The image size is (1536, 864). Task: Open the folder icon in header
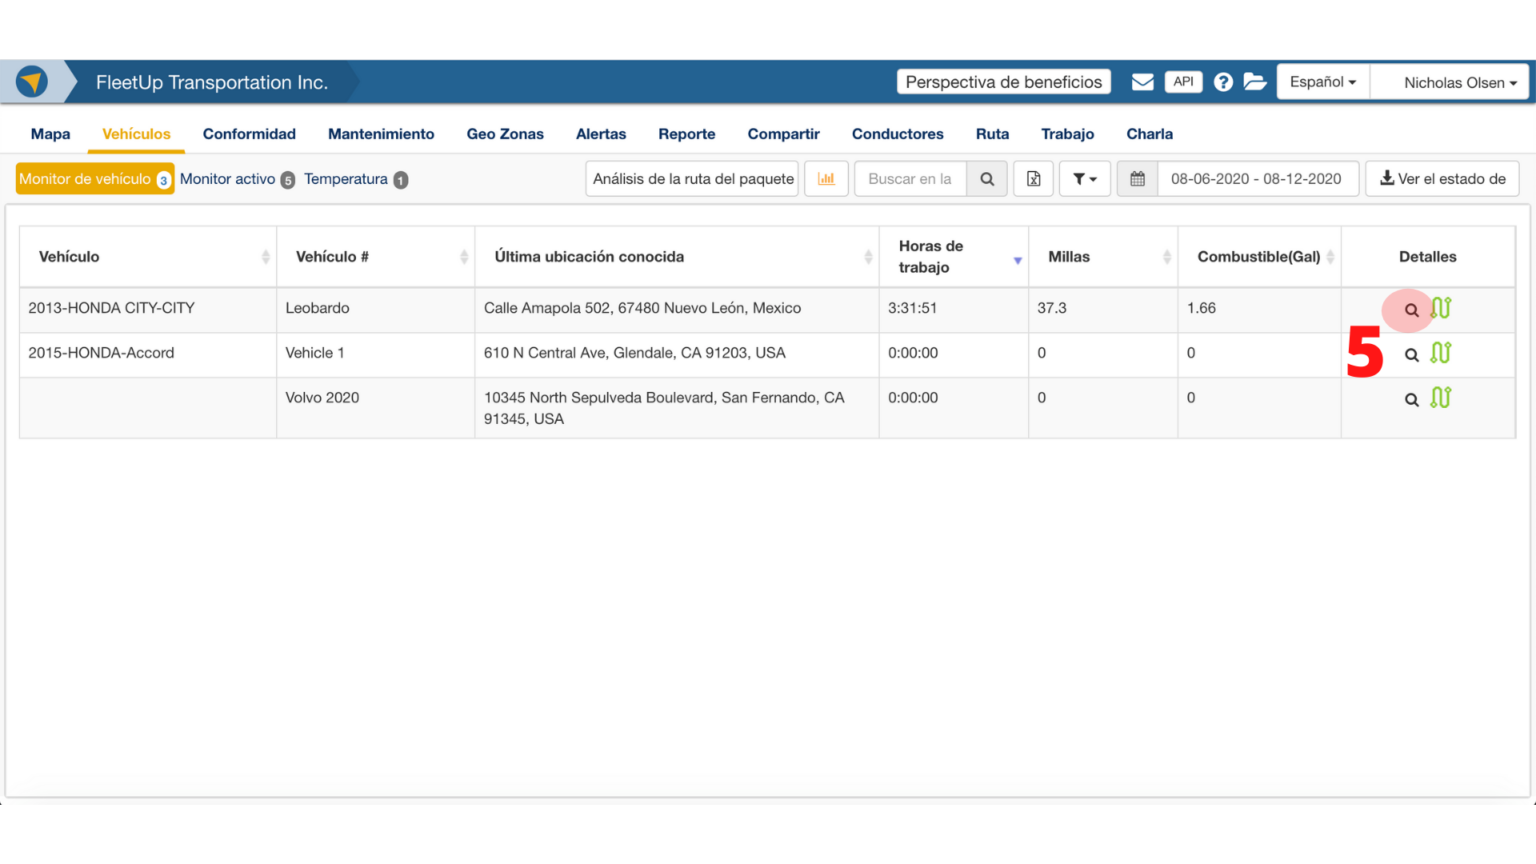tap(1254, 82)
